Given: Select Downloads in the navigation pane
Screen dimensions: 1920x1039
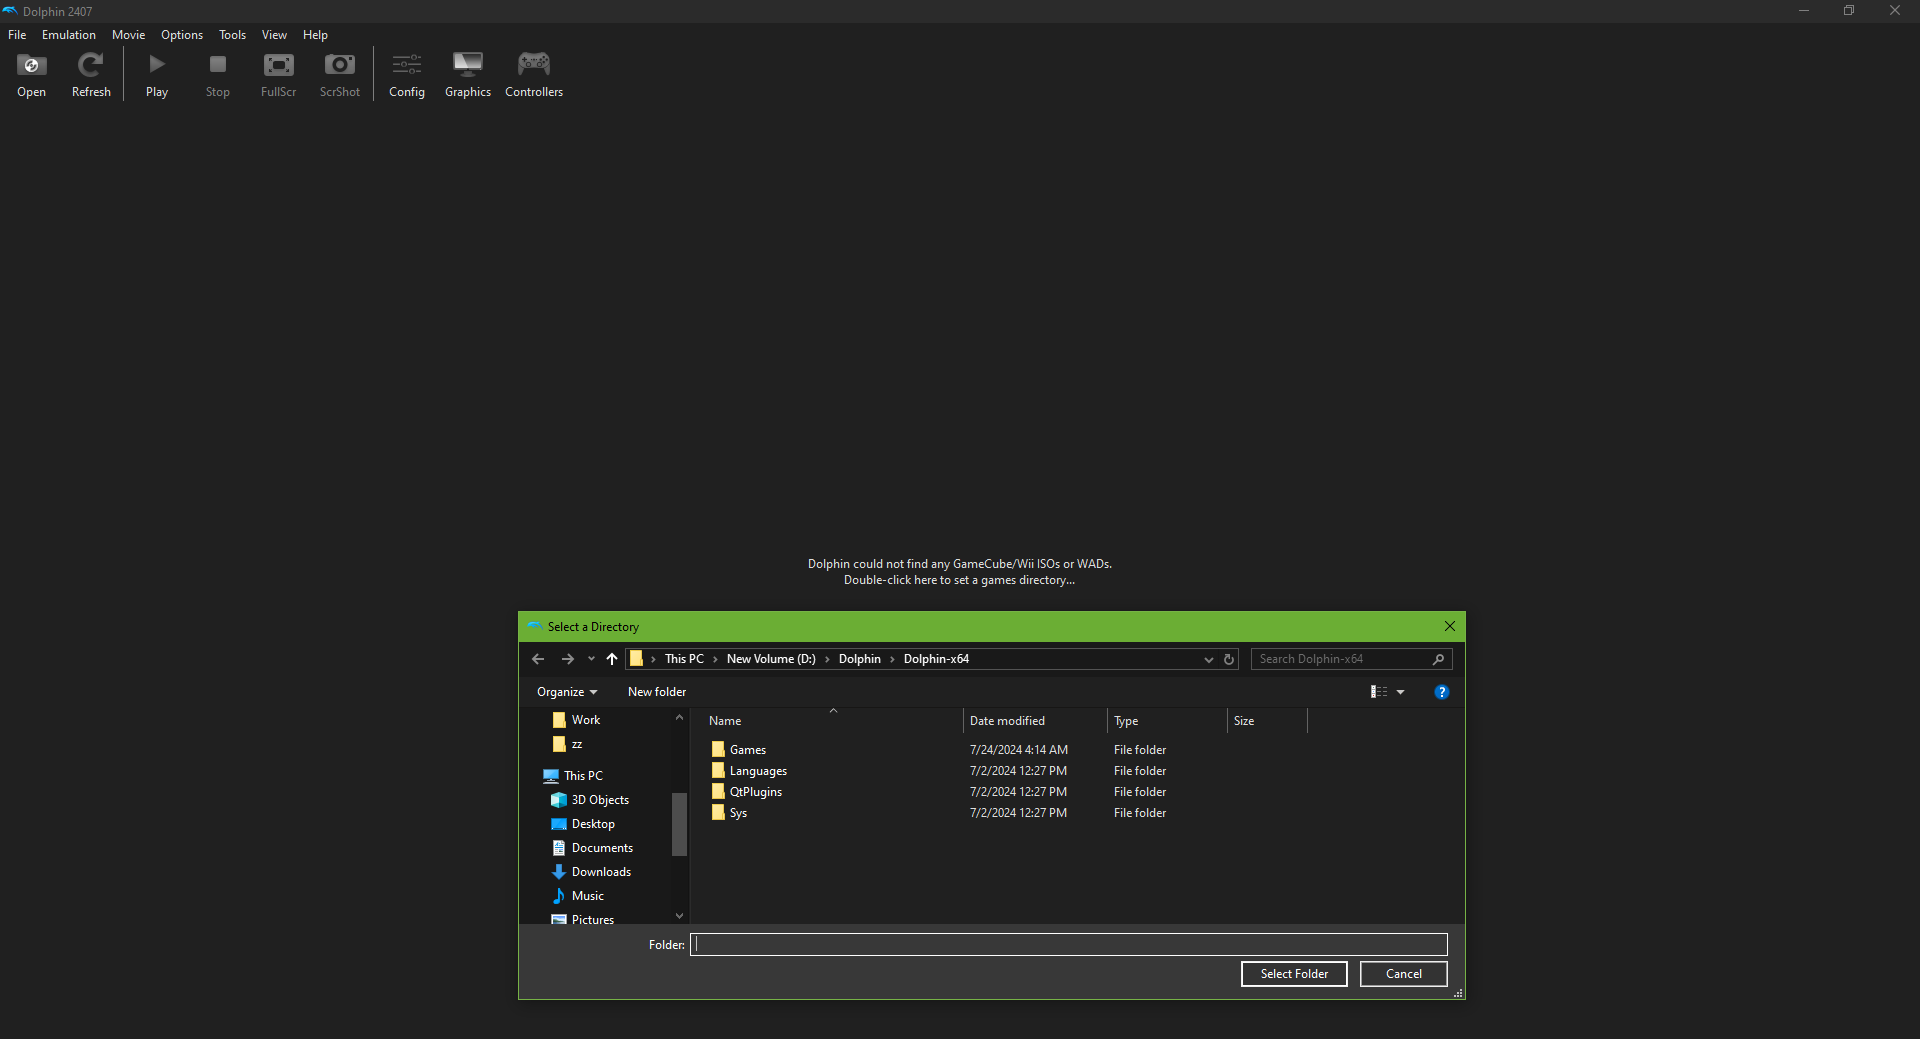Looking at the screenshot, I should pyautogui.click(x=601, y=872).
